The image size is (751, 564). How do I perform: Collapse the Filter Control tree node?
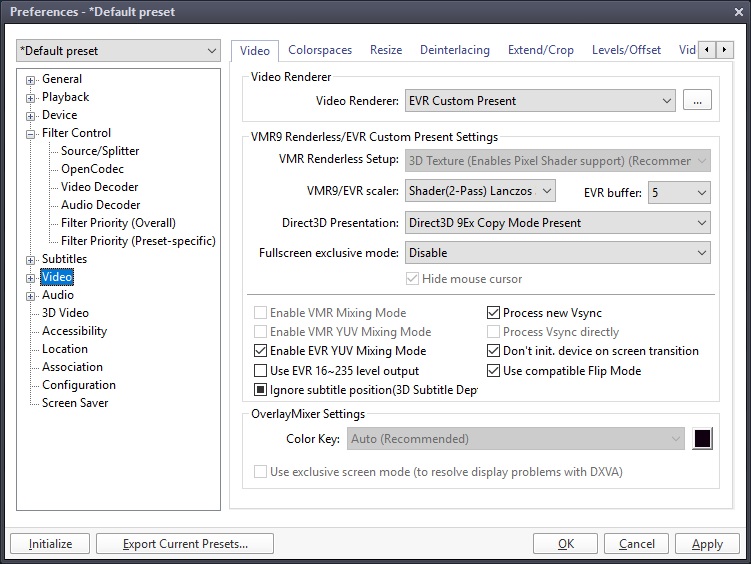coord(31,134)
